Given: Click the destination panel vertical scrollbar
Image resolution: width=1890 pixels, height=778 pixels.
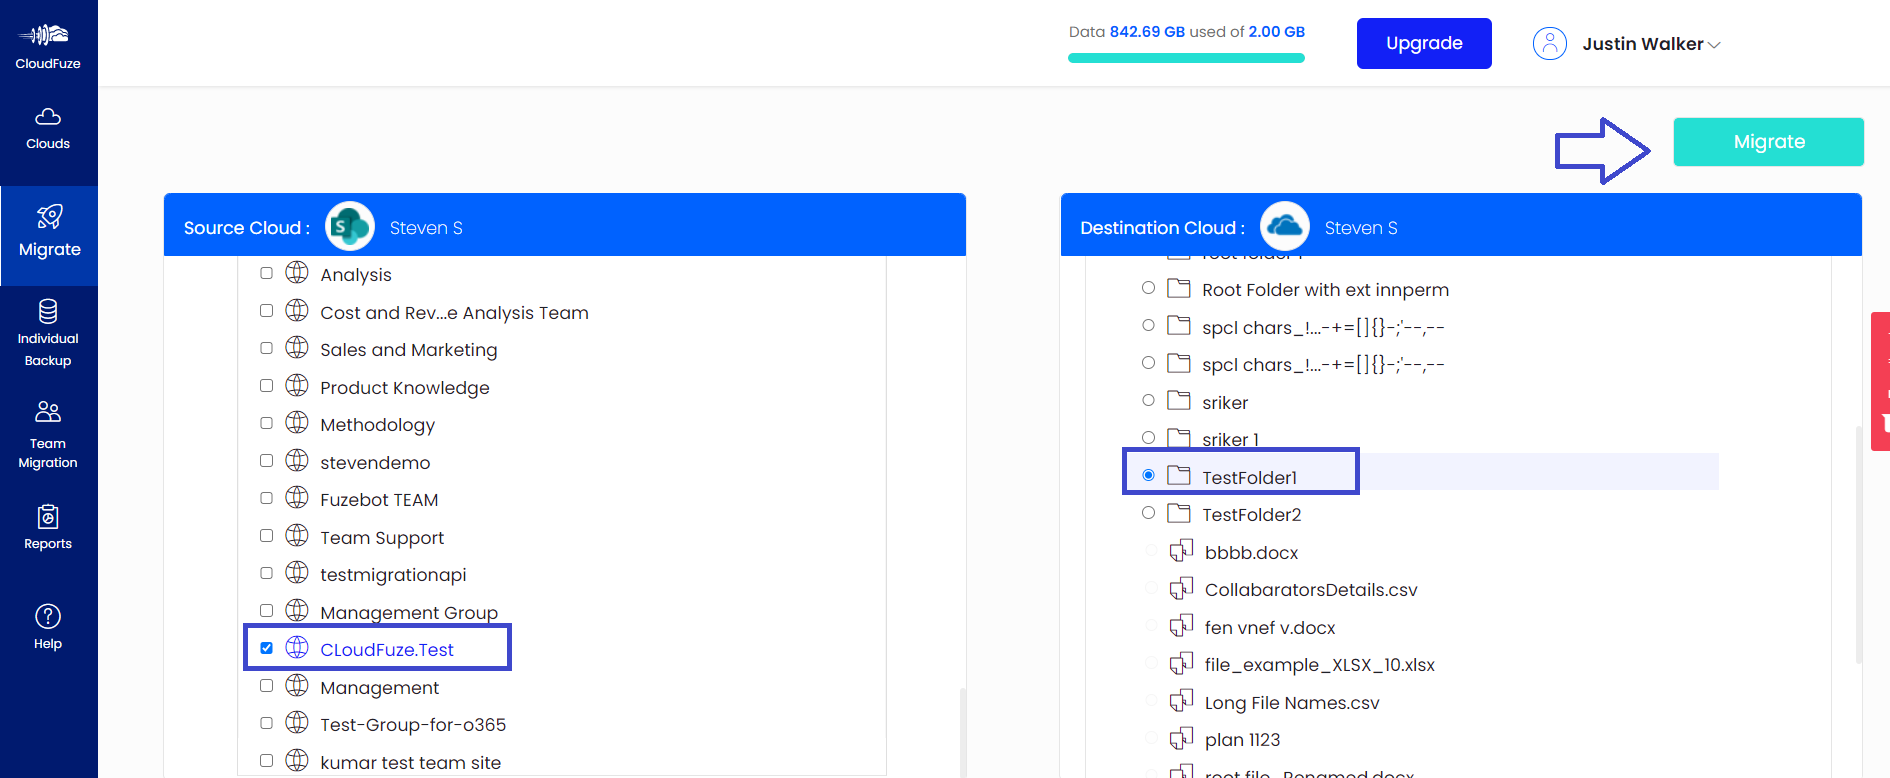Looking at the screenshot, I should [x=1859, y=545].
